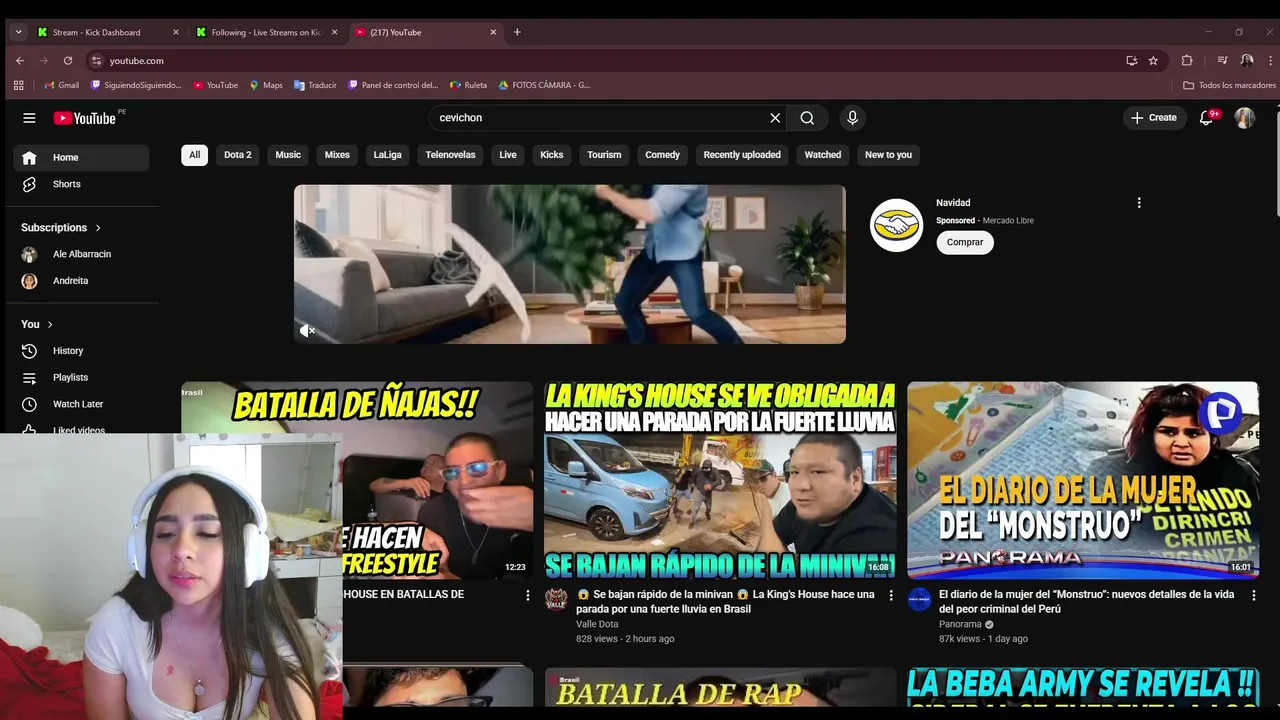Switch to the Following - Live Streams on Kick tab
Viewport: 1280px width, 720px height.
coord(266,32)
